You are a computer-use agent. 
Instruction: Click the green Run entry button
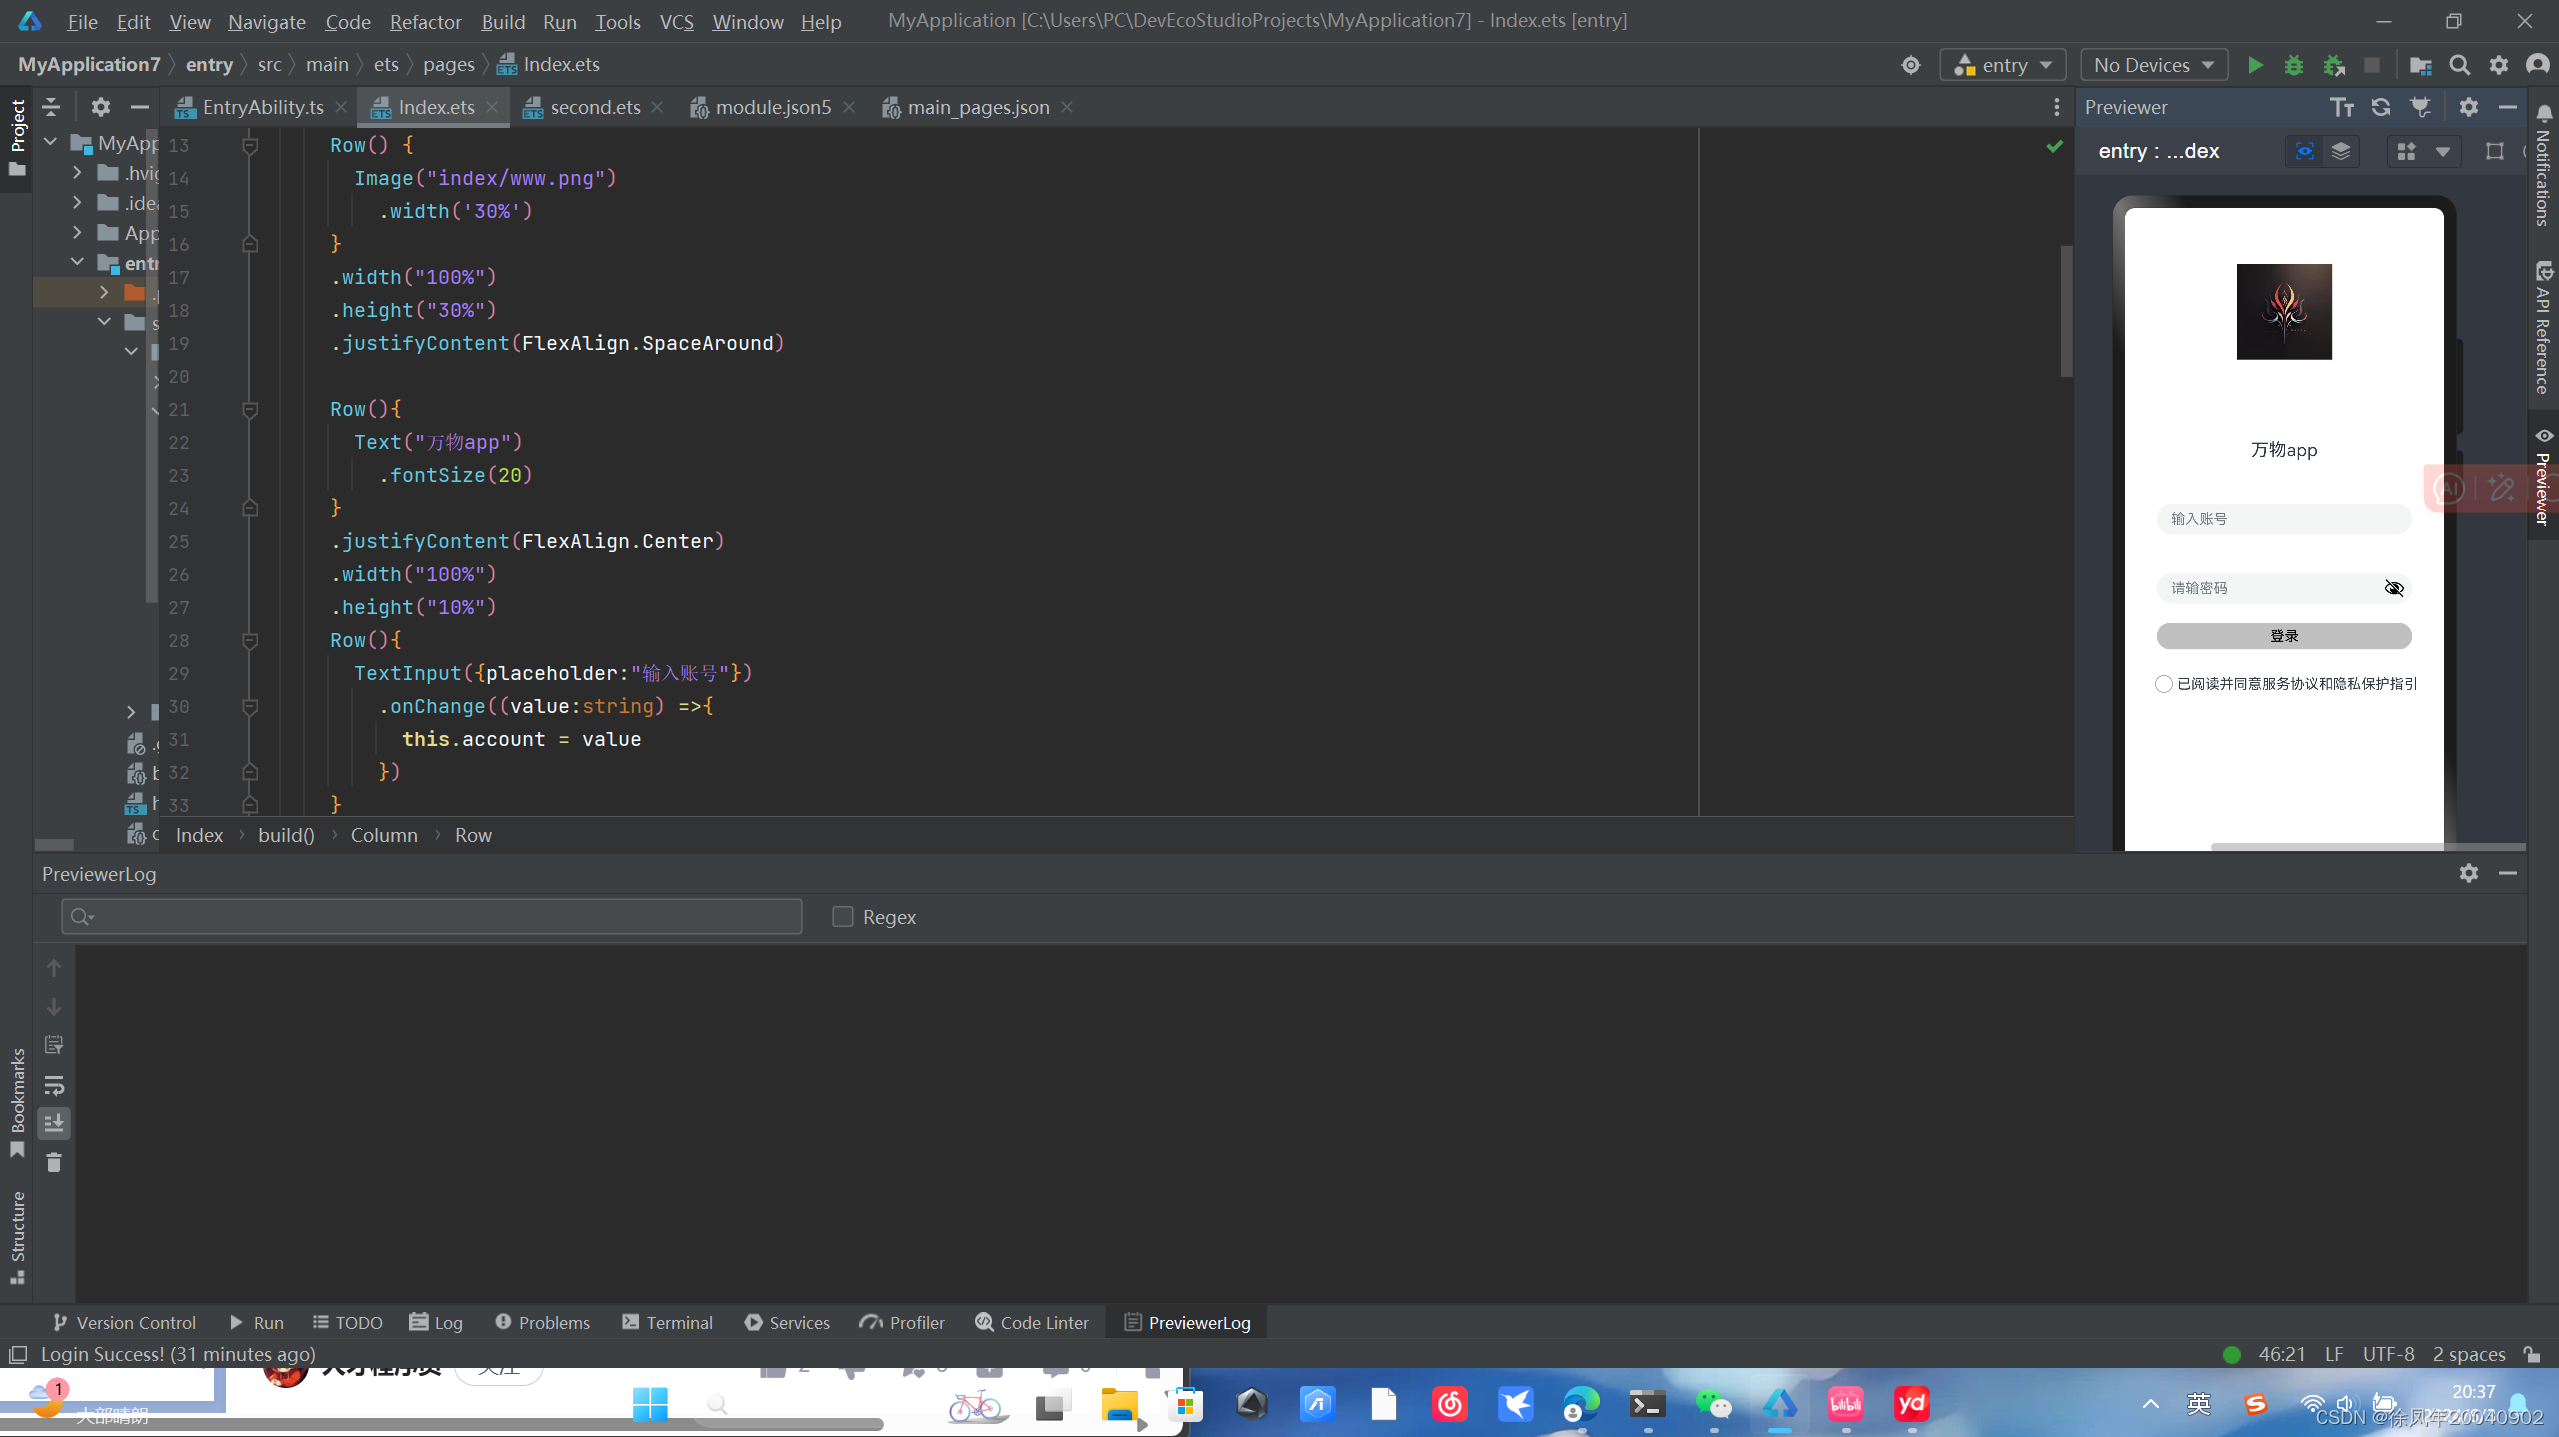[2255, 65]
